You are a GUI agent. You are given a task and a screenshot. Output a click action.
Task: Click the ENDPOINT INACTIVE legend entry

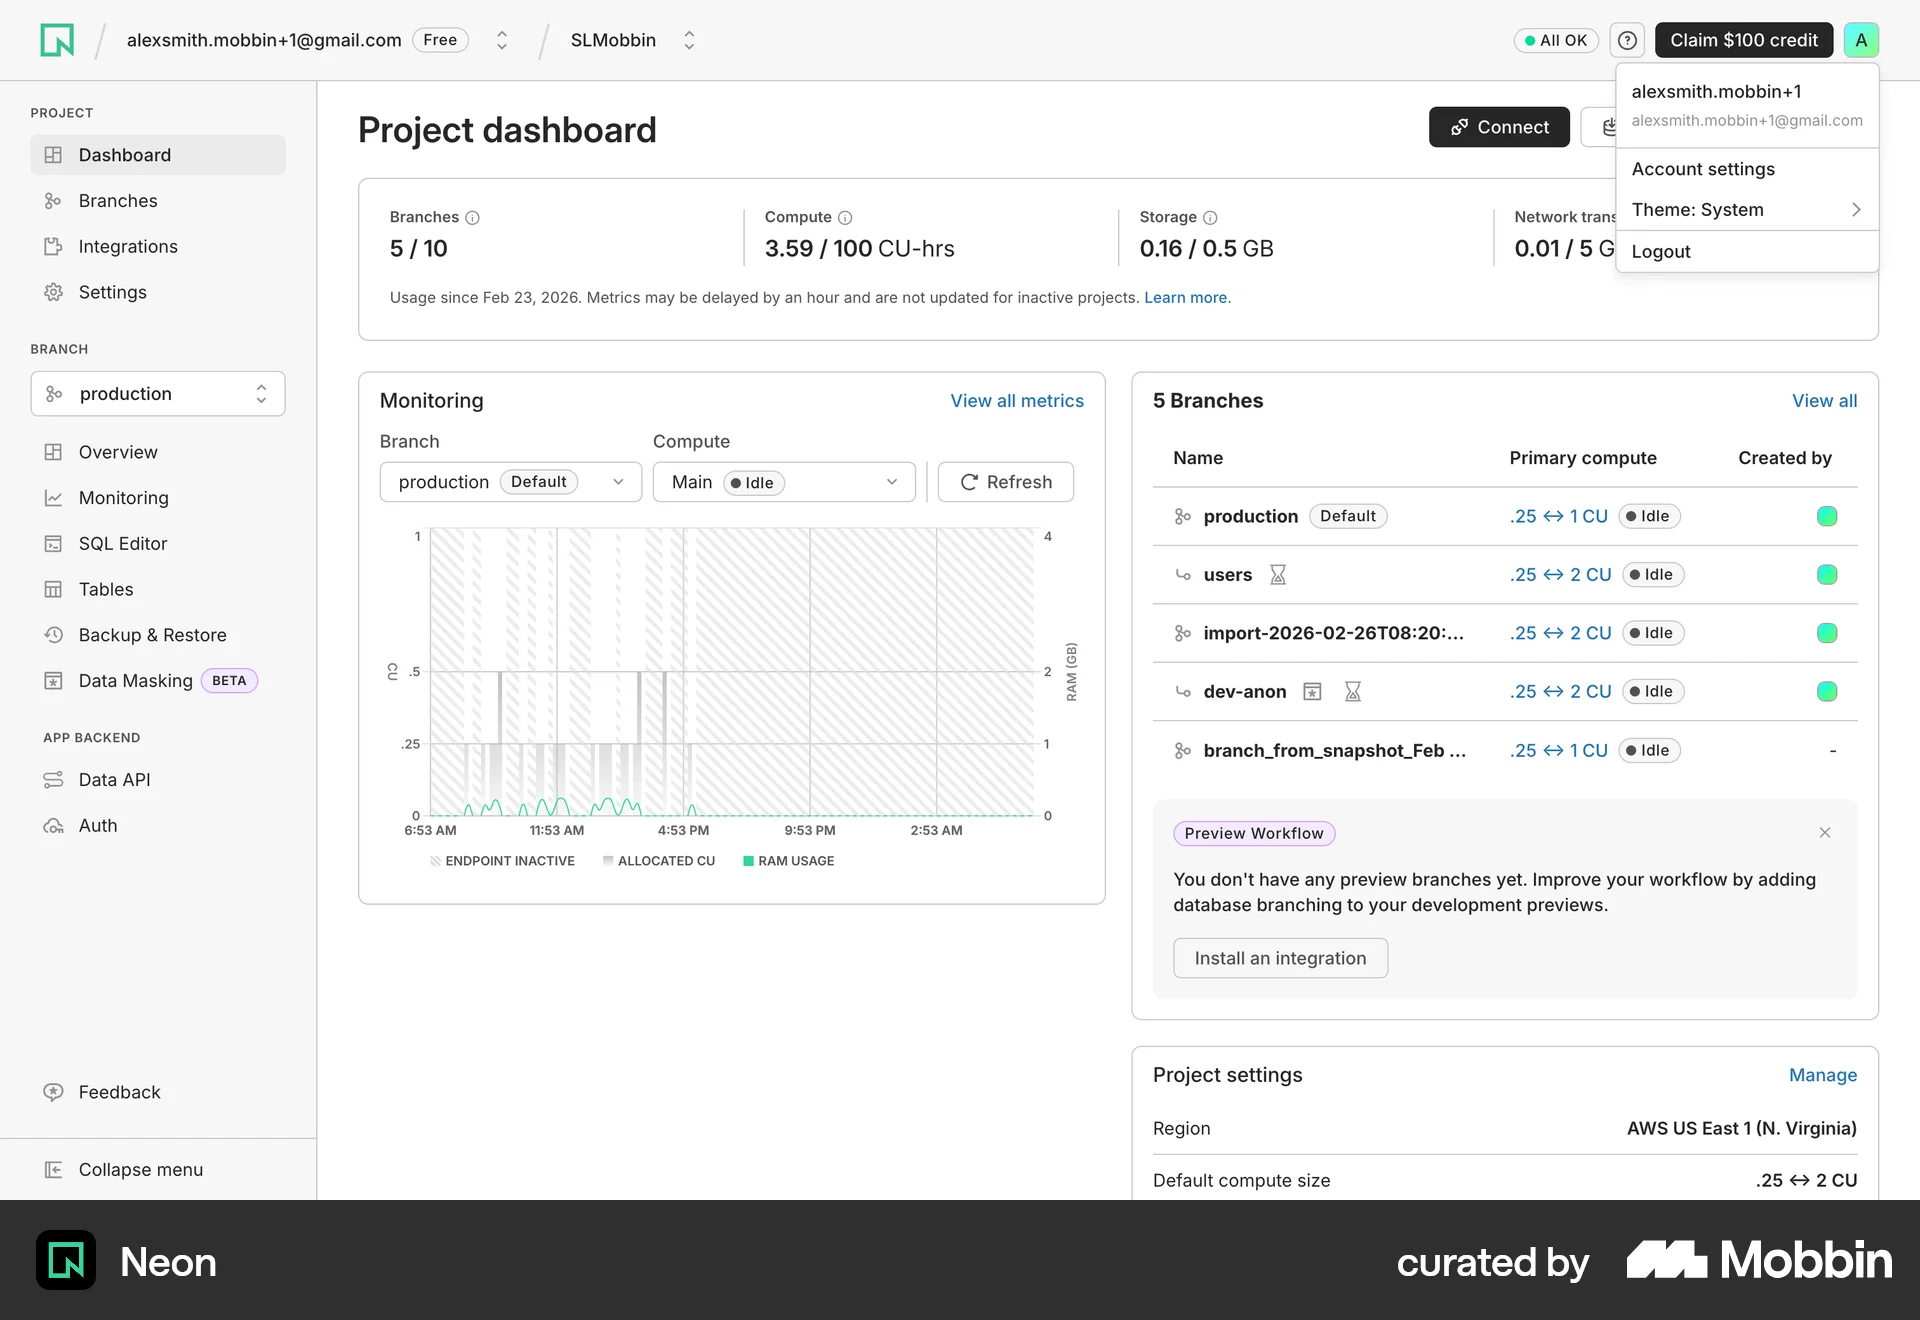pyautogui.click(x=502, y=861)
